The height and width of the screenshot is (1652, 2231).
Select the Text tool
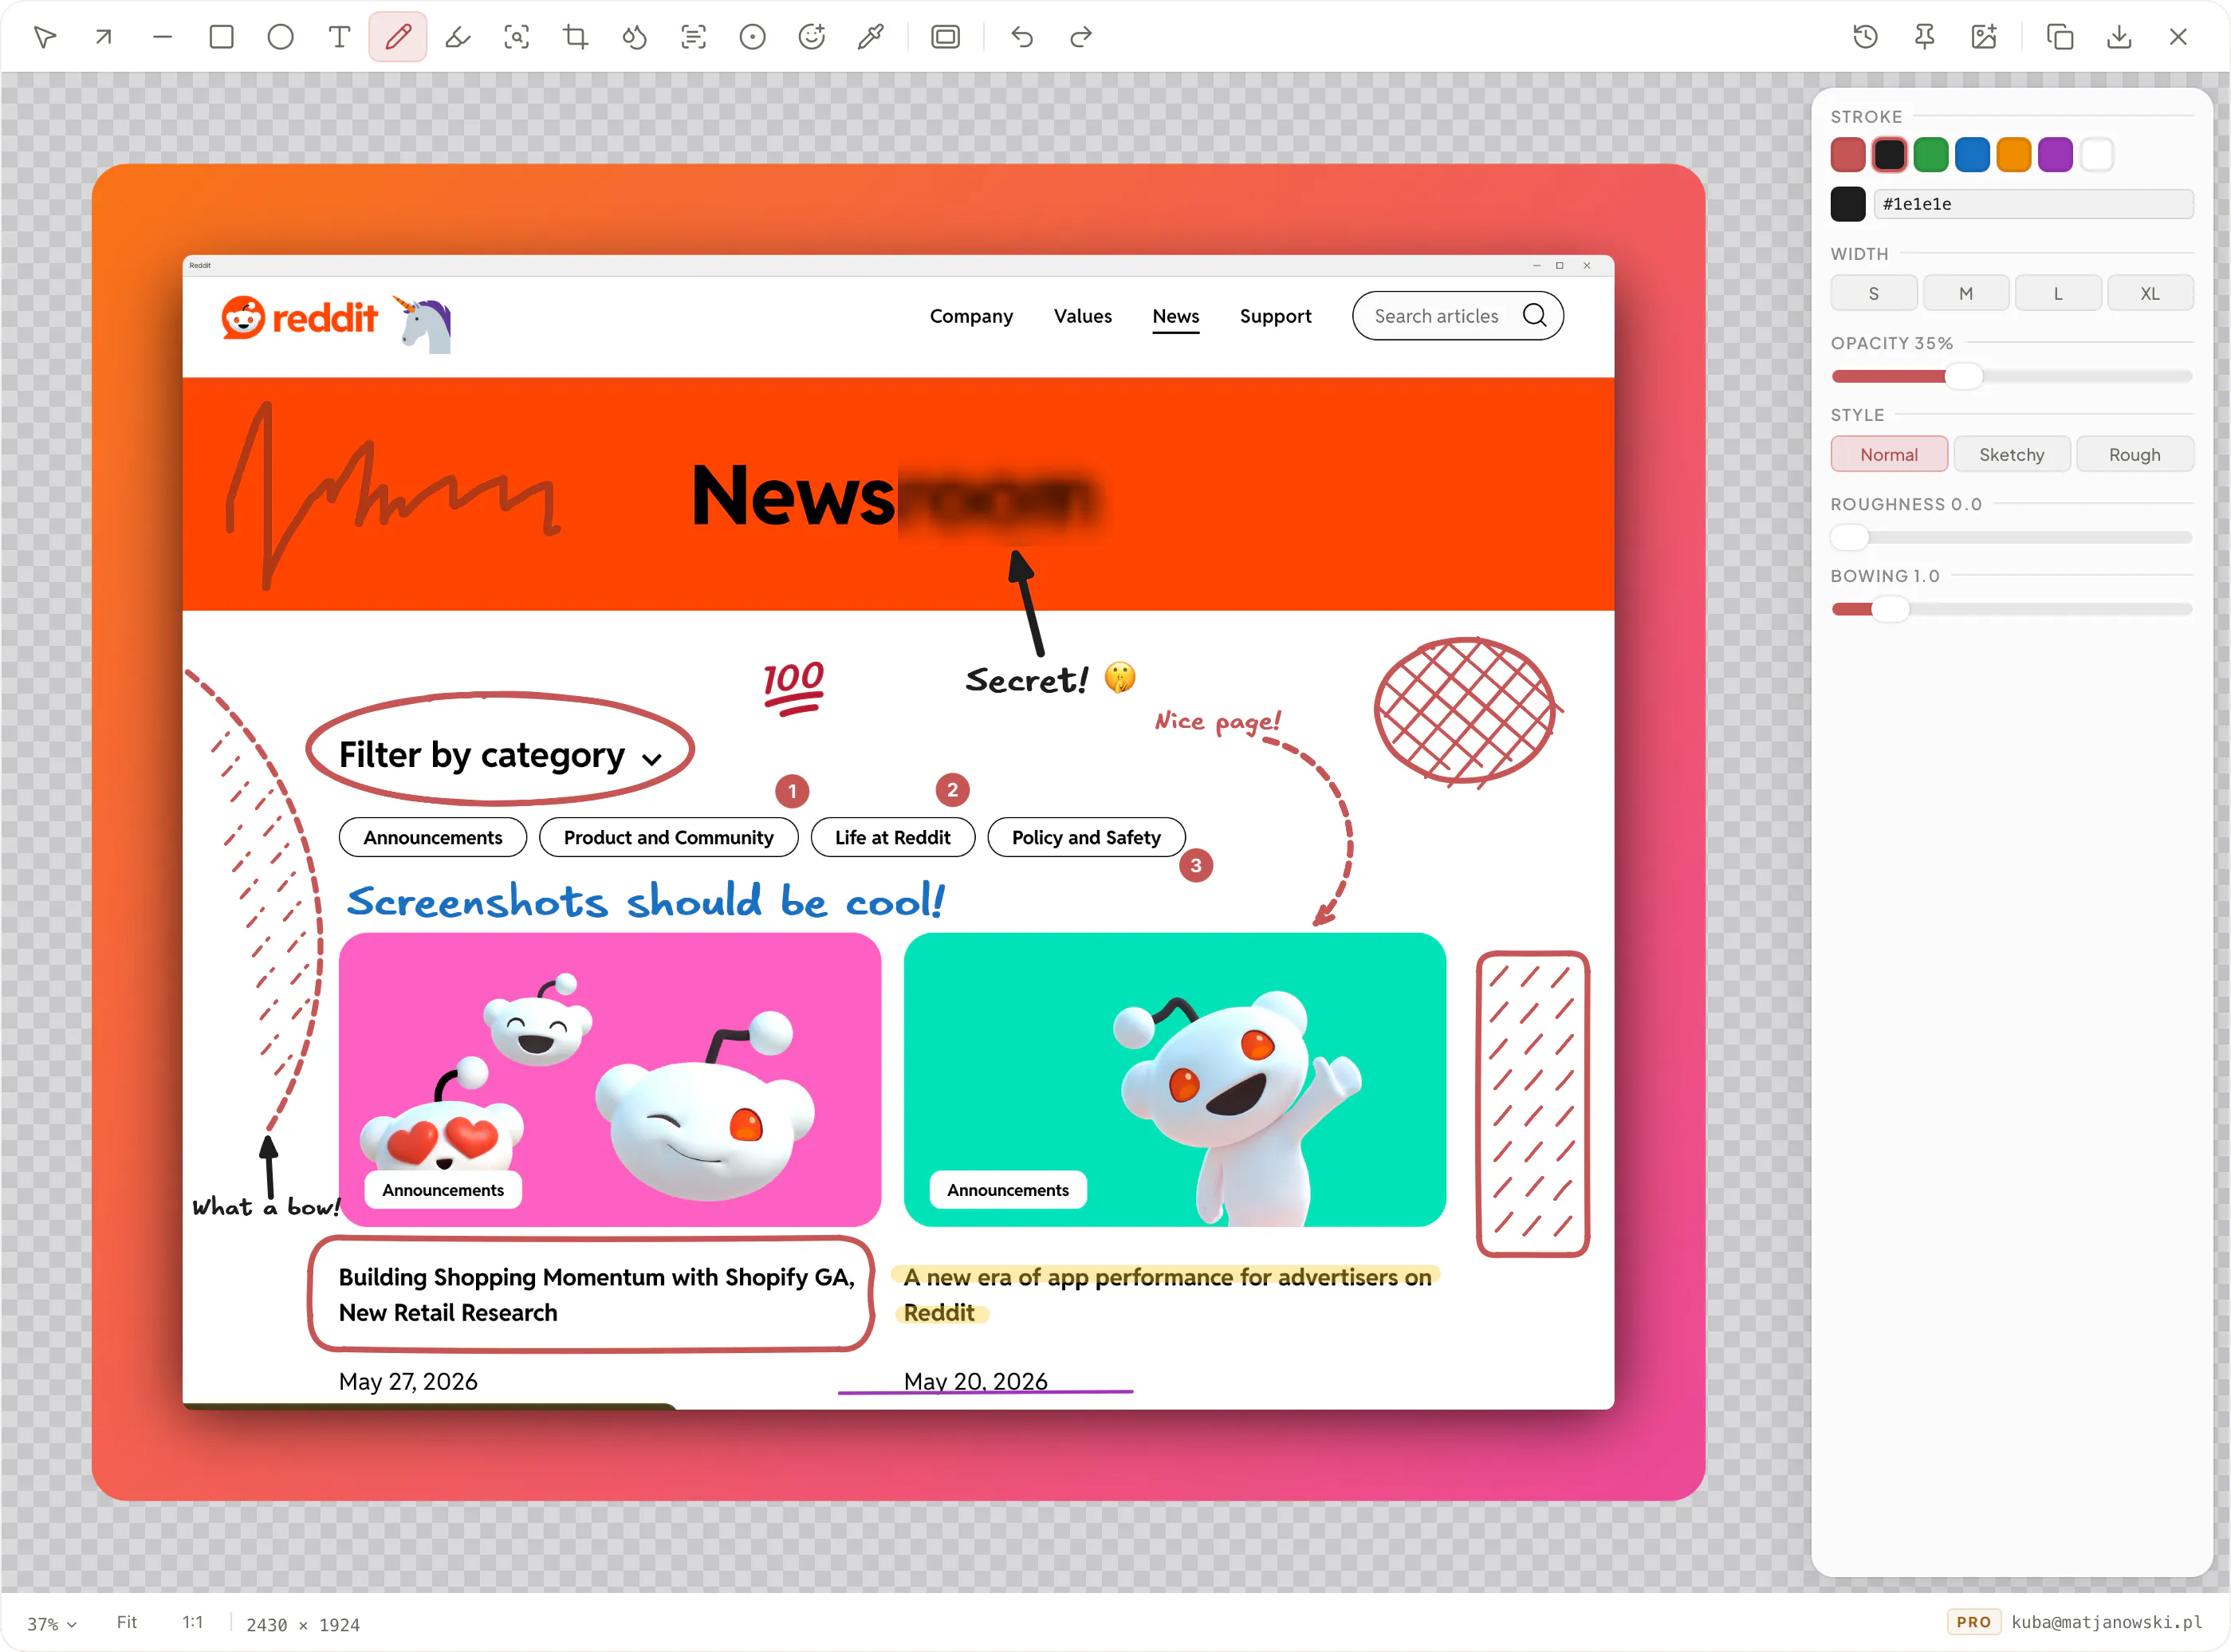pos(340,37)
